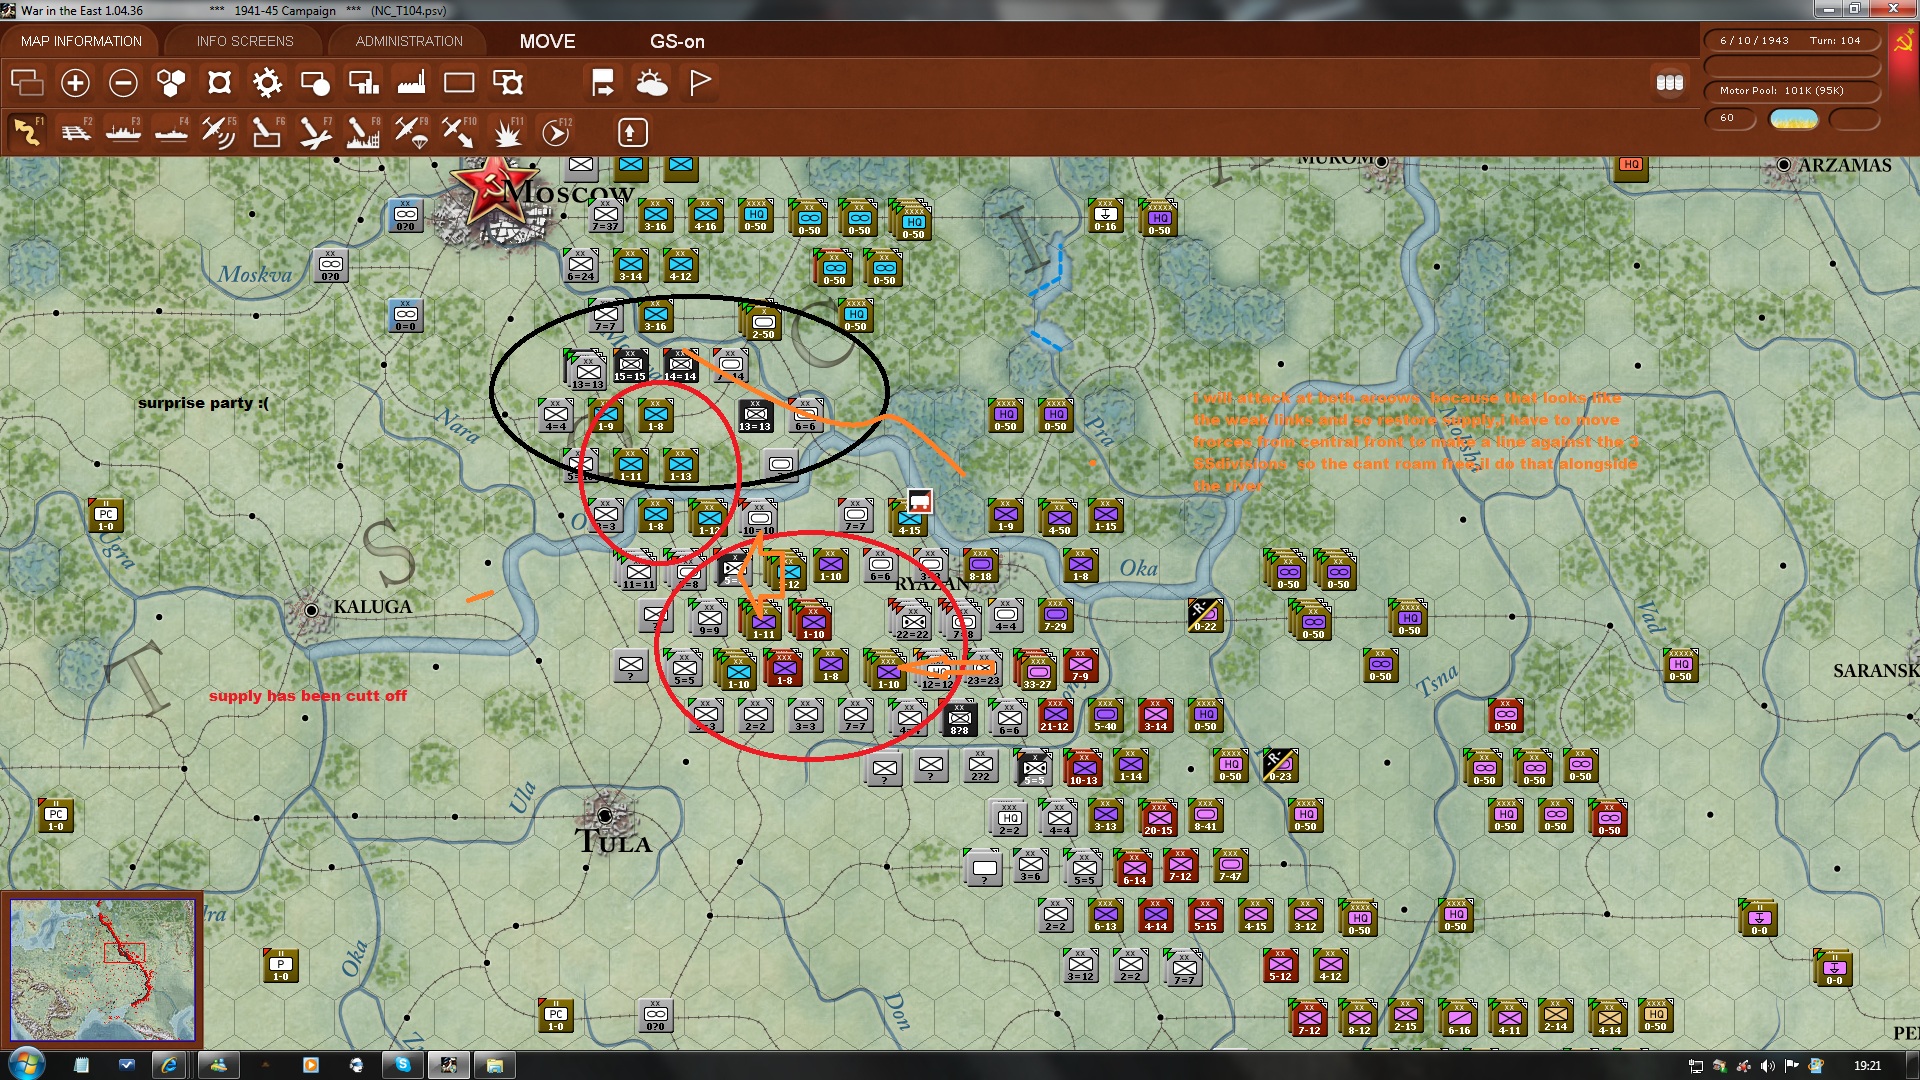Select the Arzamas city marker
Viewport: 1920px width, 1080px height.
point(1784,165)
